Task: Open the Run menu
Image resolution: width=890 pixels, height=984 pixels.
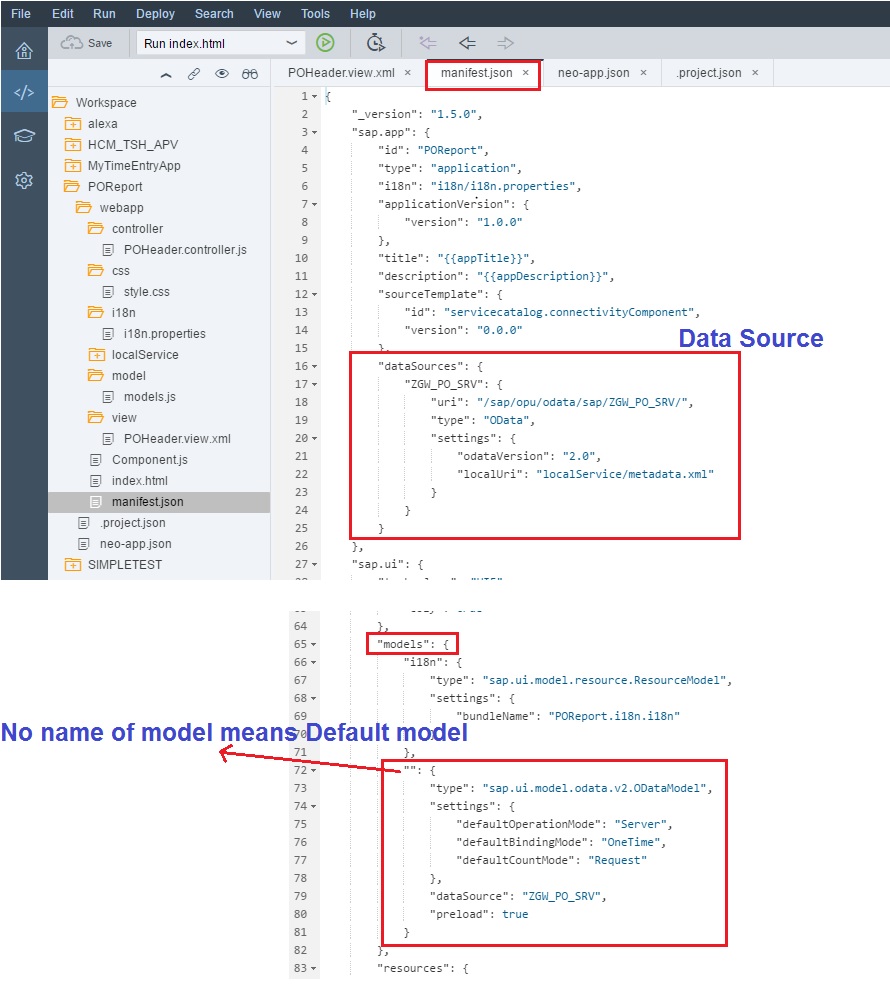Action: (x=104, y=13)
